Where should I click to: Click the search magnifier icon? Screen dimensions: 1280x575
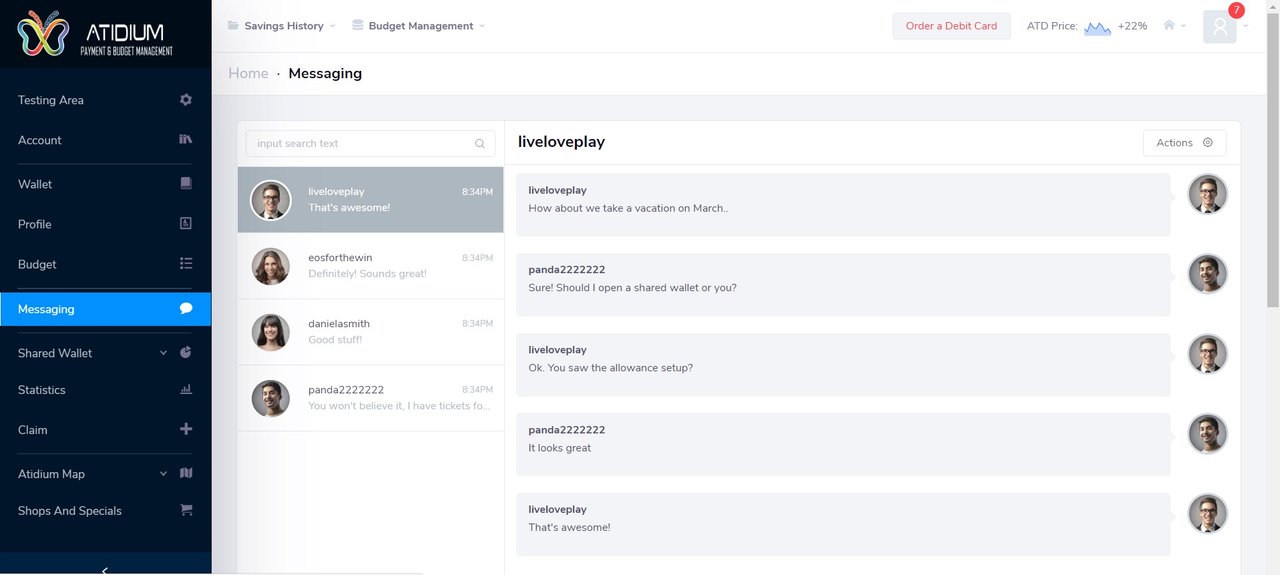(480, 144)
